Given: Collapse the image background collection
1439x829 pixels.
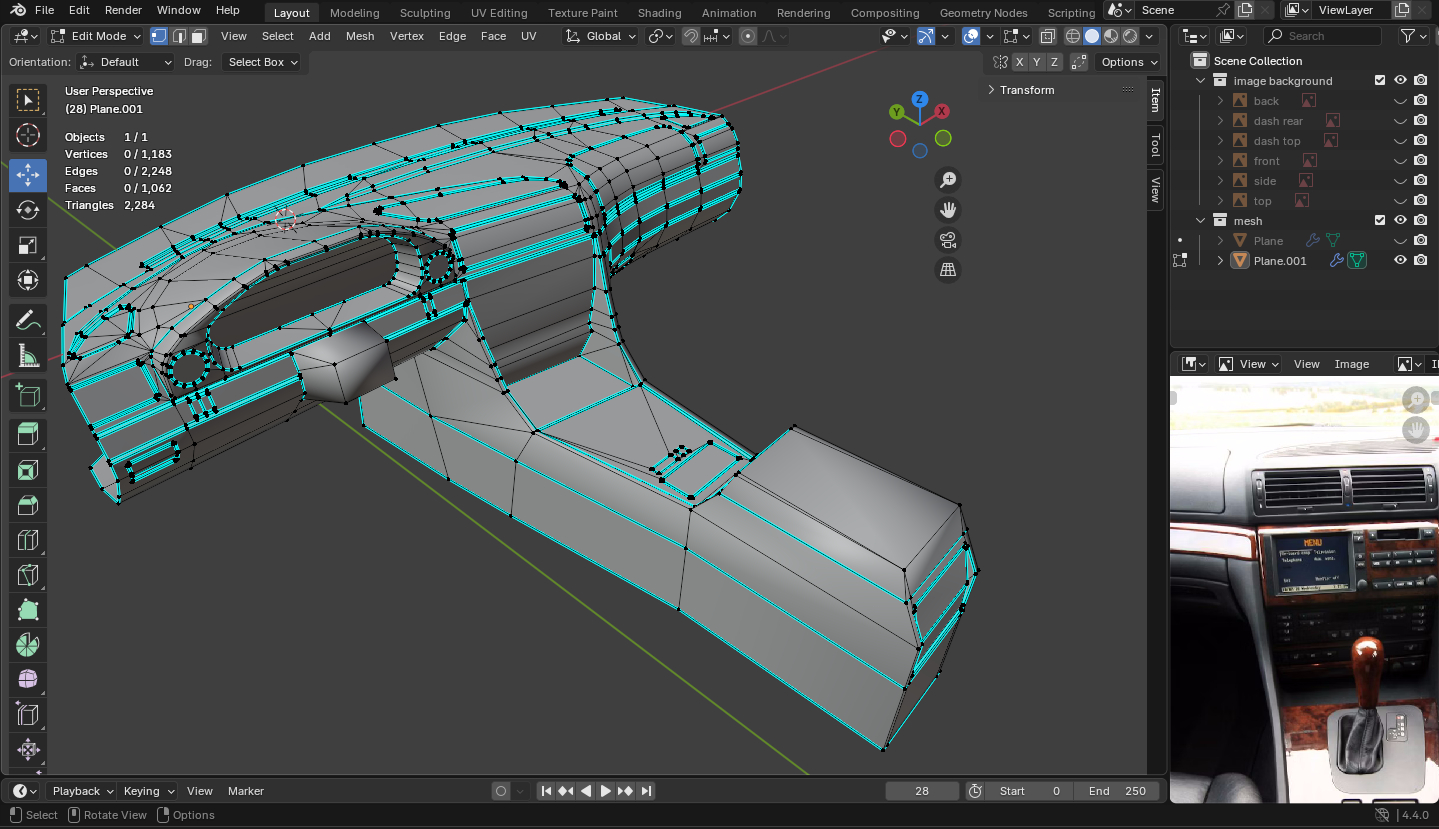Looking at the screenshot, I should pyautogui.click(x=1201, y=81).
